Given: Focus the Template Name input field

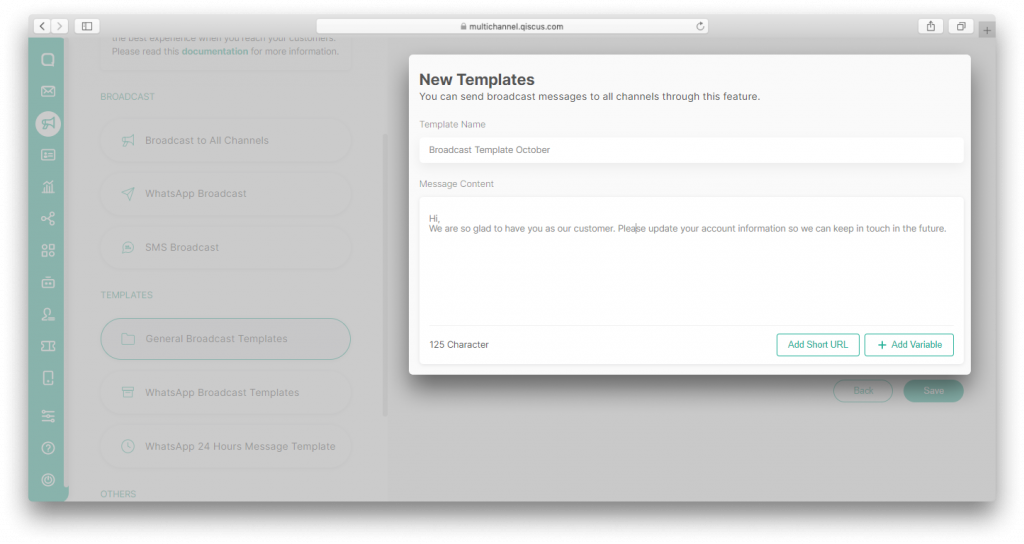Looking at the screenshot, I should (x=691, y=150).
